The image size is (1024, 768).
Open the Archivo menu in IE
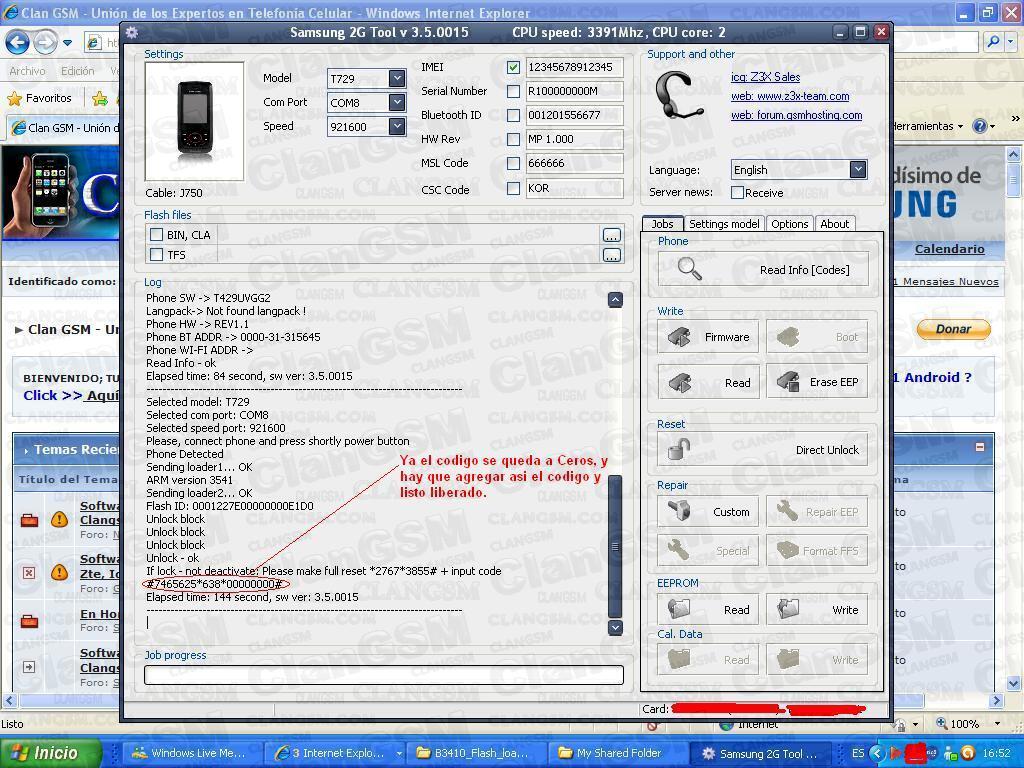[27, 71]
